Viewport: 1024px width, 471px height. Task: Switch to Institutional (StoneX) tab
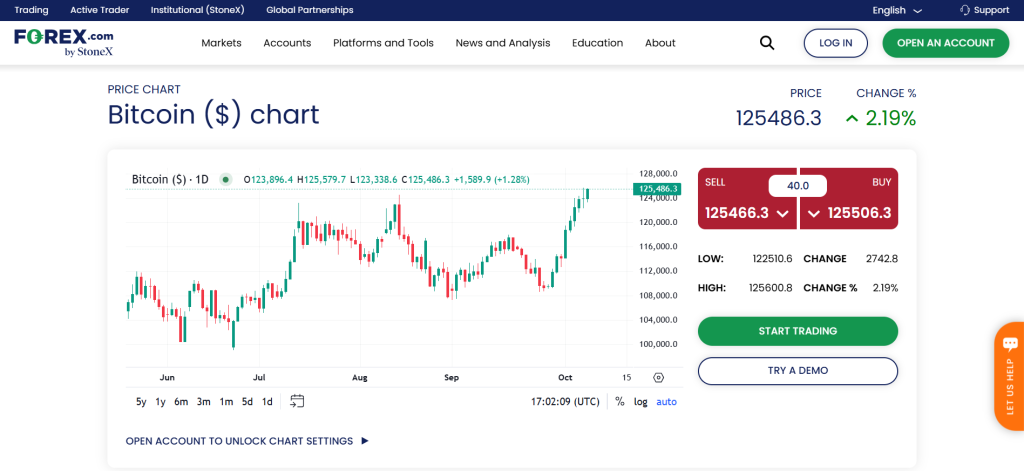tap(198, 10)
